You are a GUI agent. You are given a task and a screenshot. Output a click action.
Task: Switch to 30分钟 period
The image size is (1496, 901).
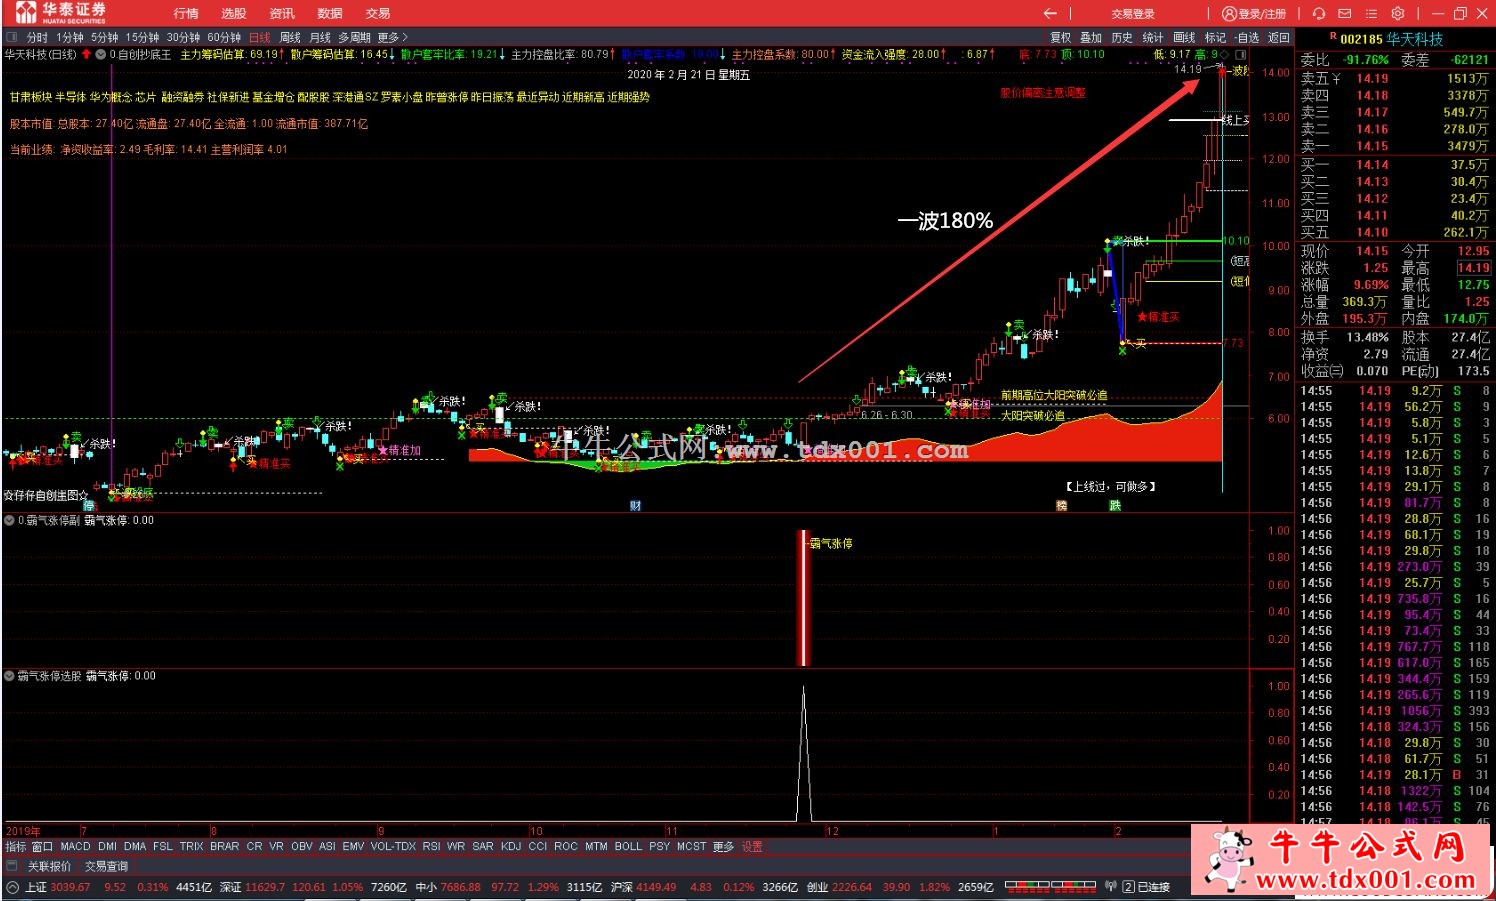click(x=183, y=37)
